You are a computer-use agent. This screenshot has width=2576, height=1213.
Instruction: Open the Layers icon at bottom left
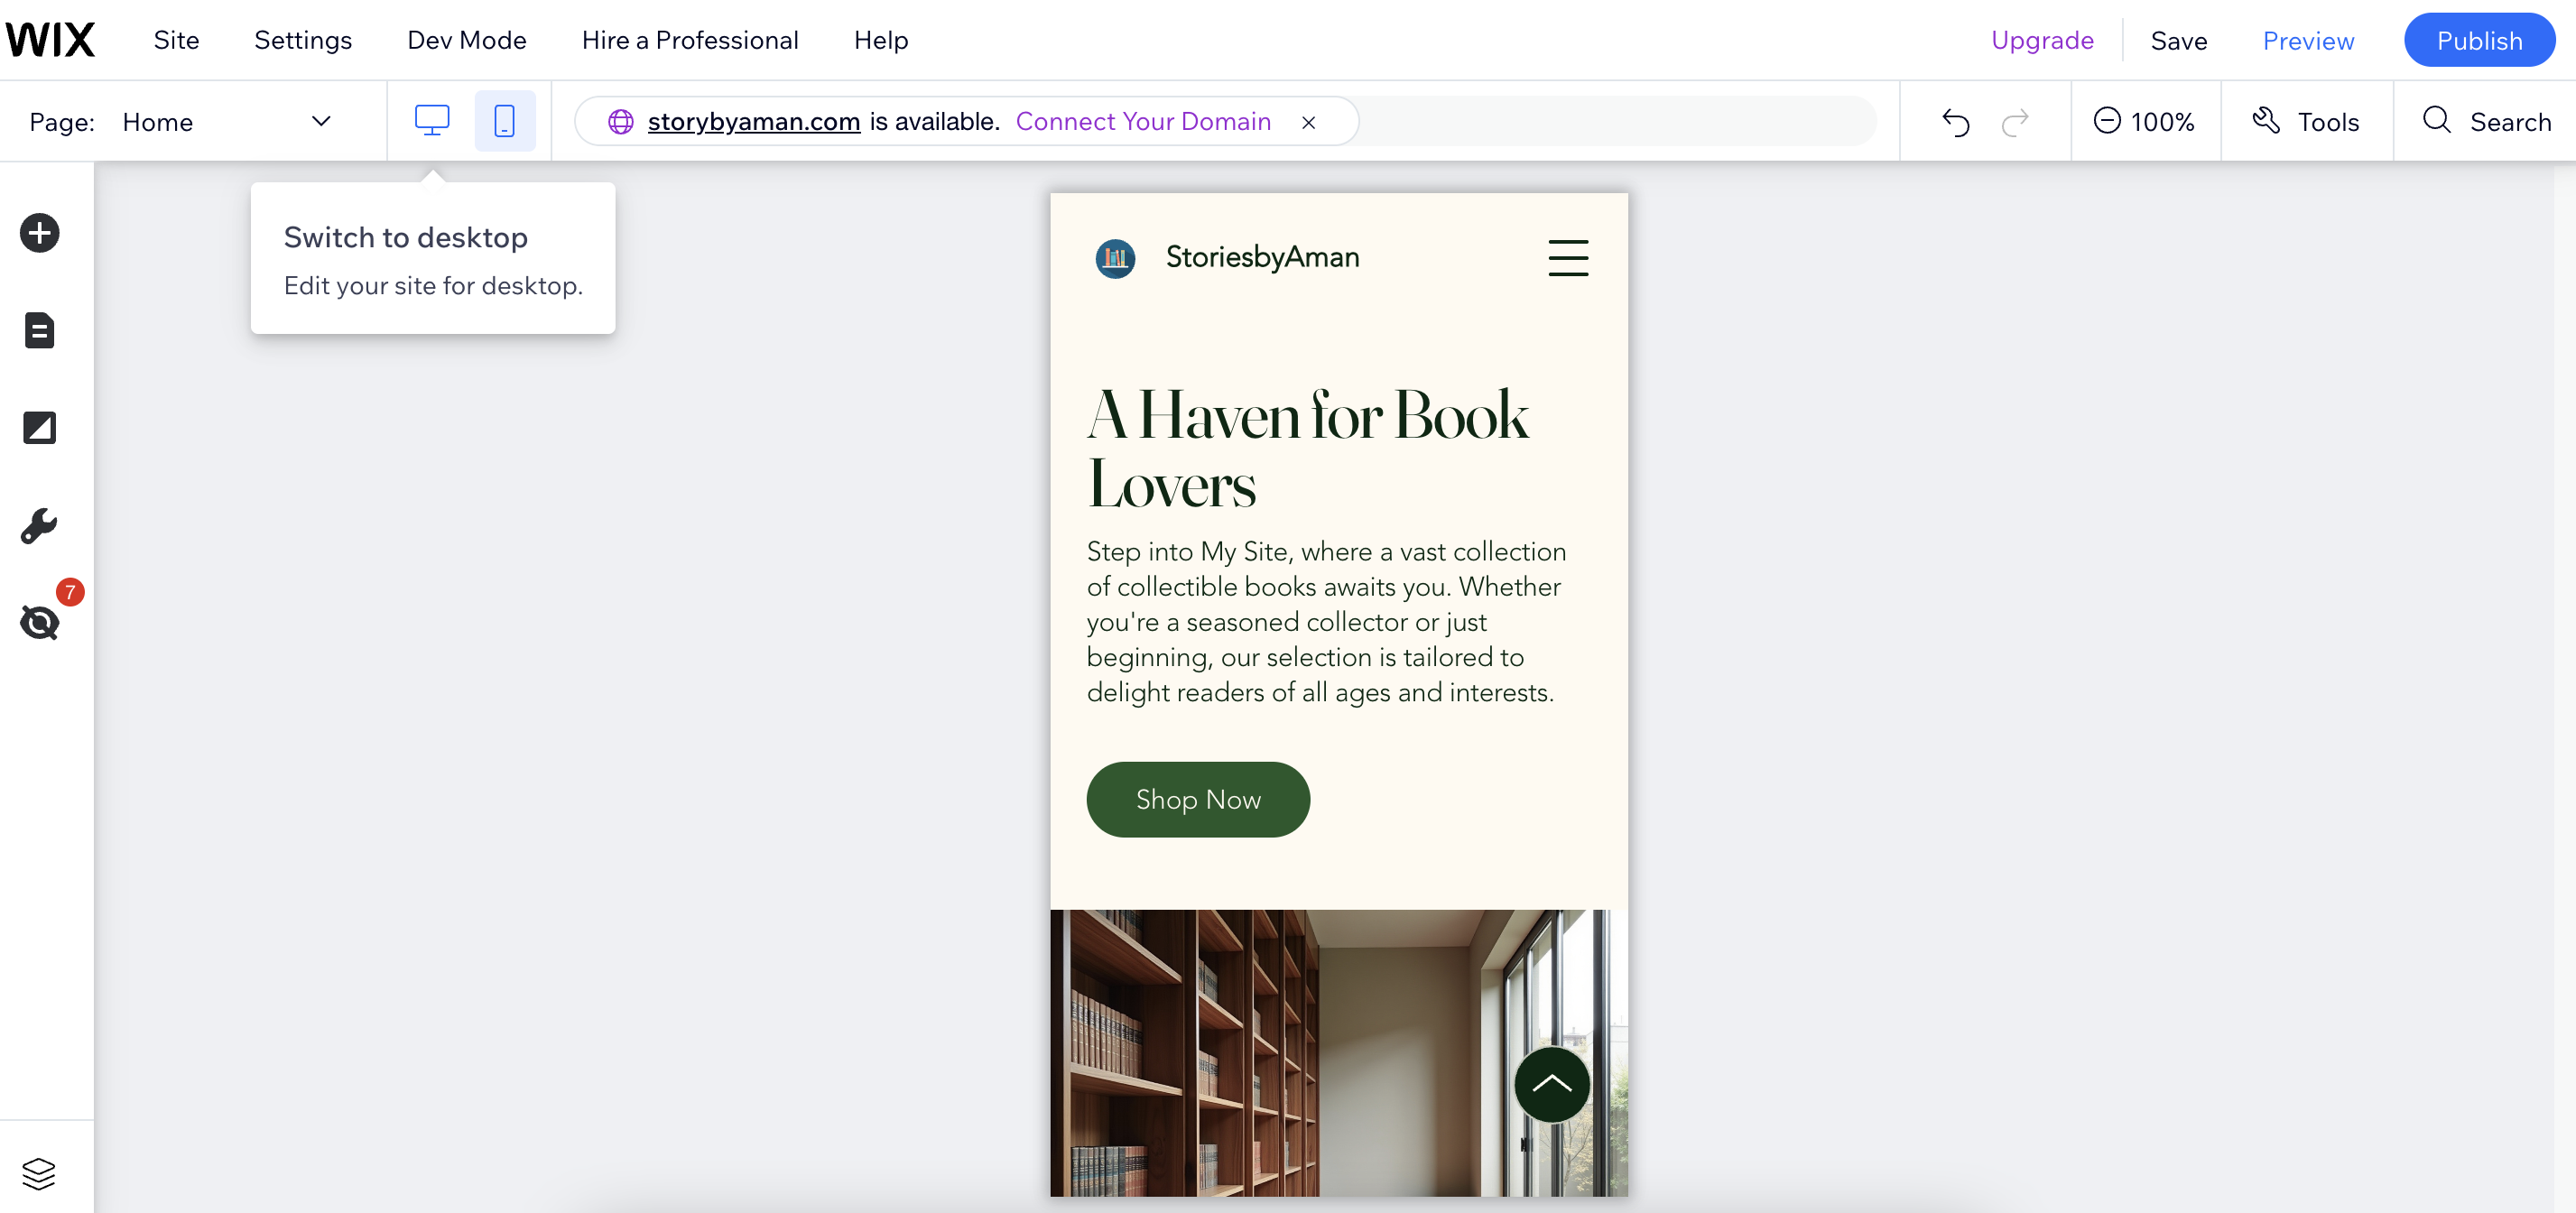coord(39,1173)
